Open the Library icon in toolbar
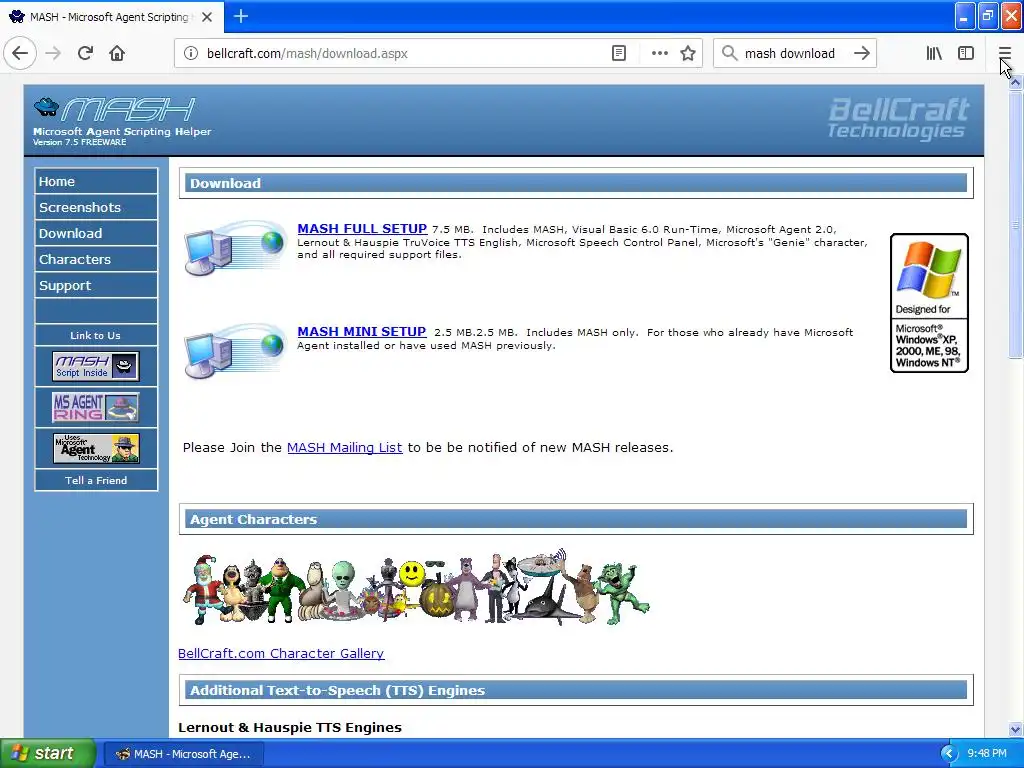1024x768 pixels. [x=934, y=54]
